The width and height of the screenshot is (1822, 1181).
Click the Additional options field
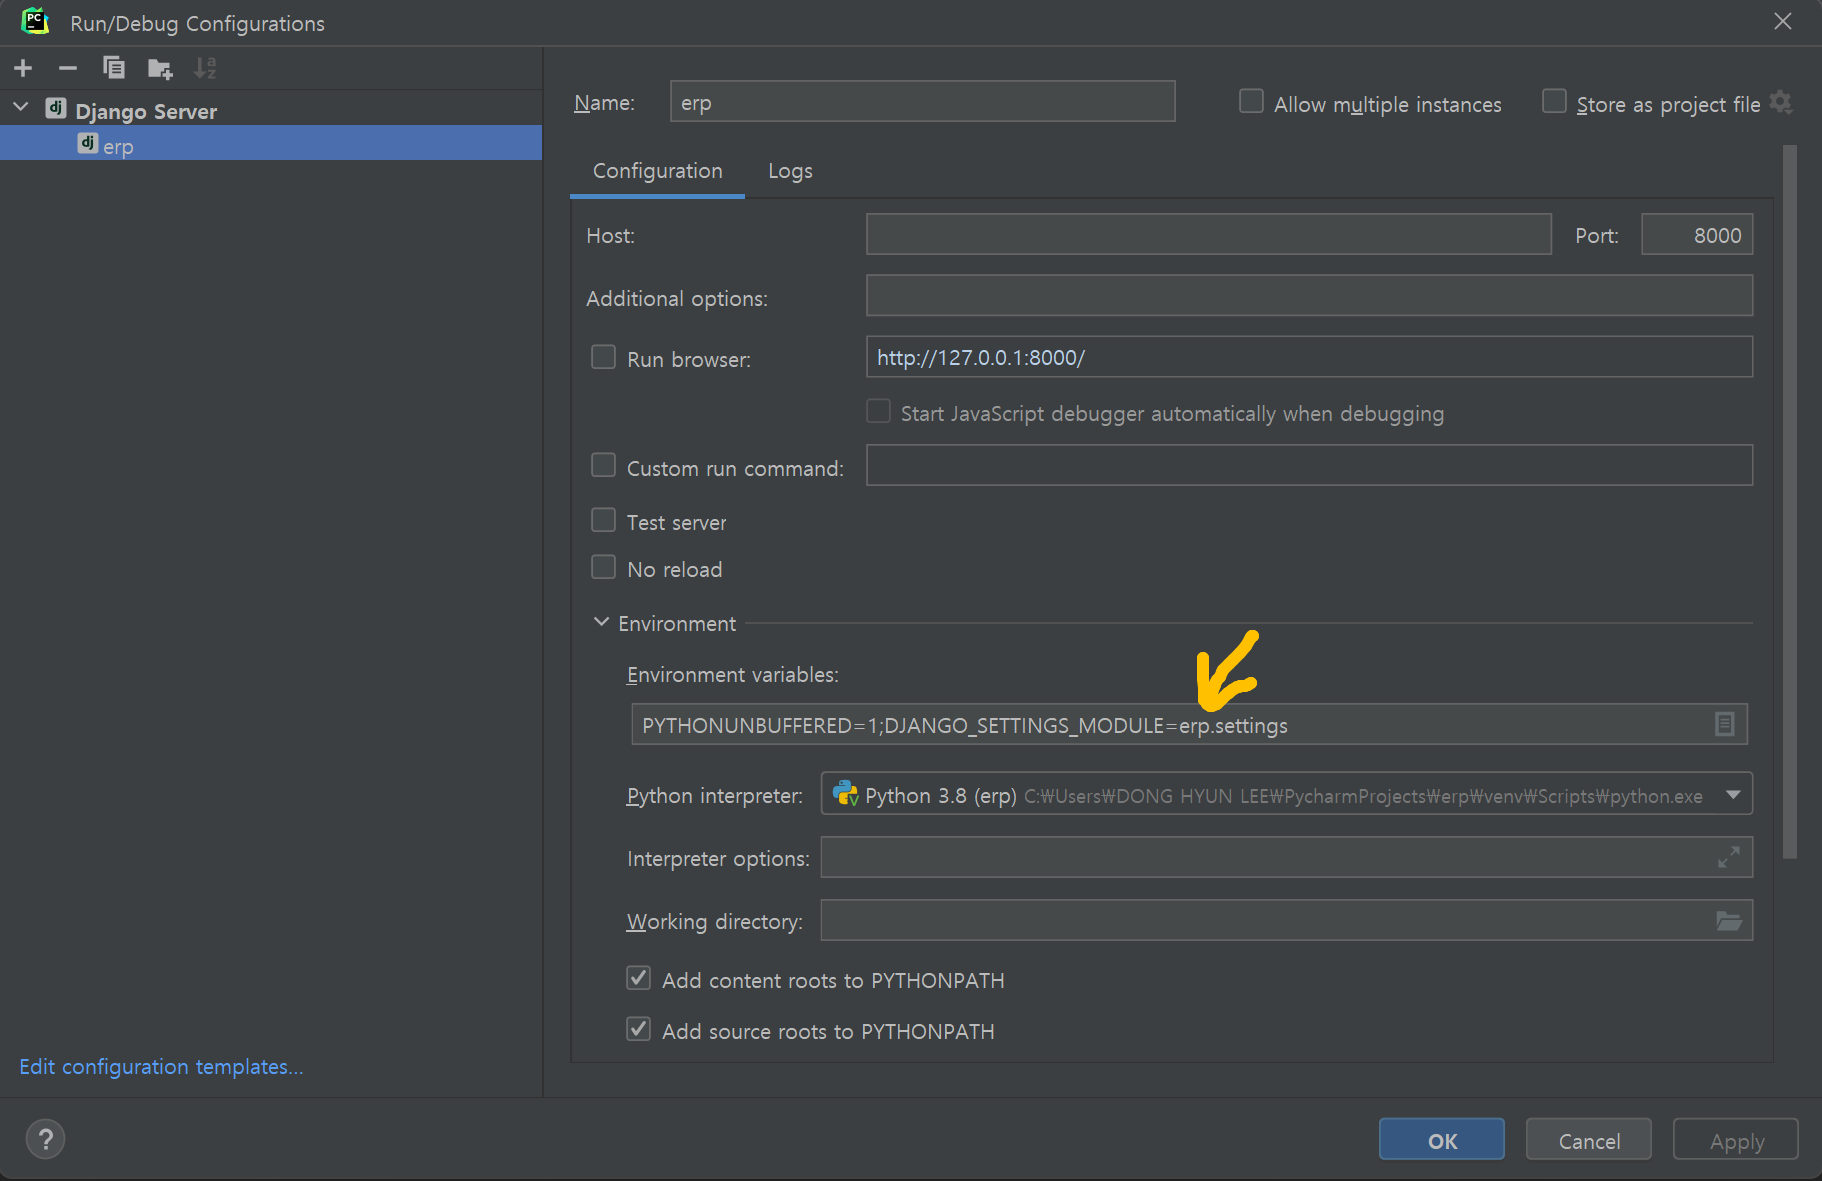coord(1309,296)
